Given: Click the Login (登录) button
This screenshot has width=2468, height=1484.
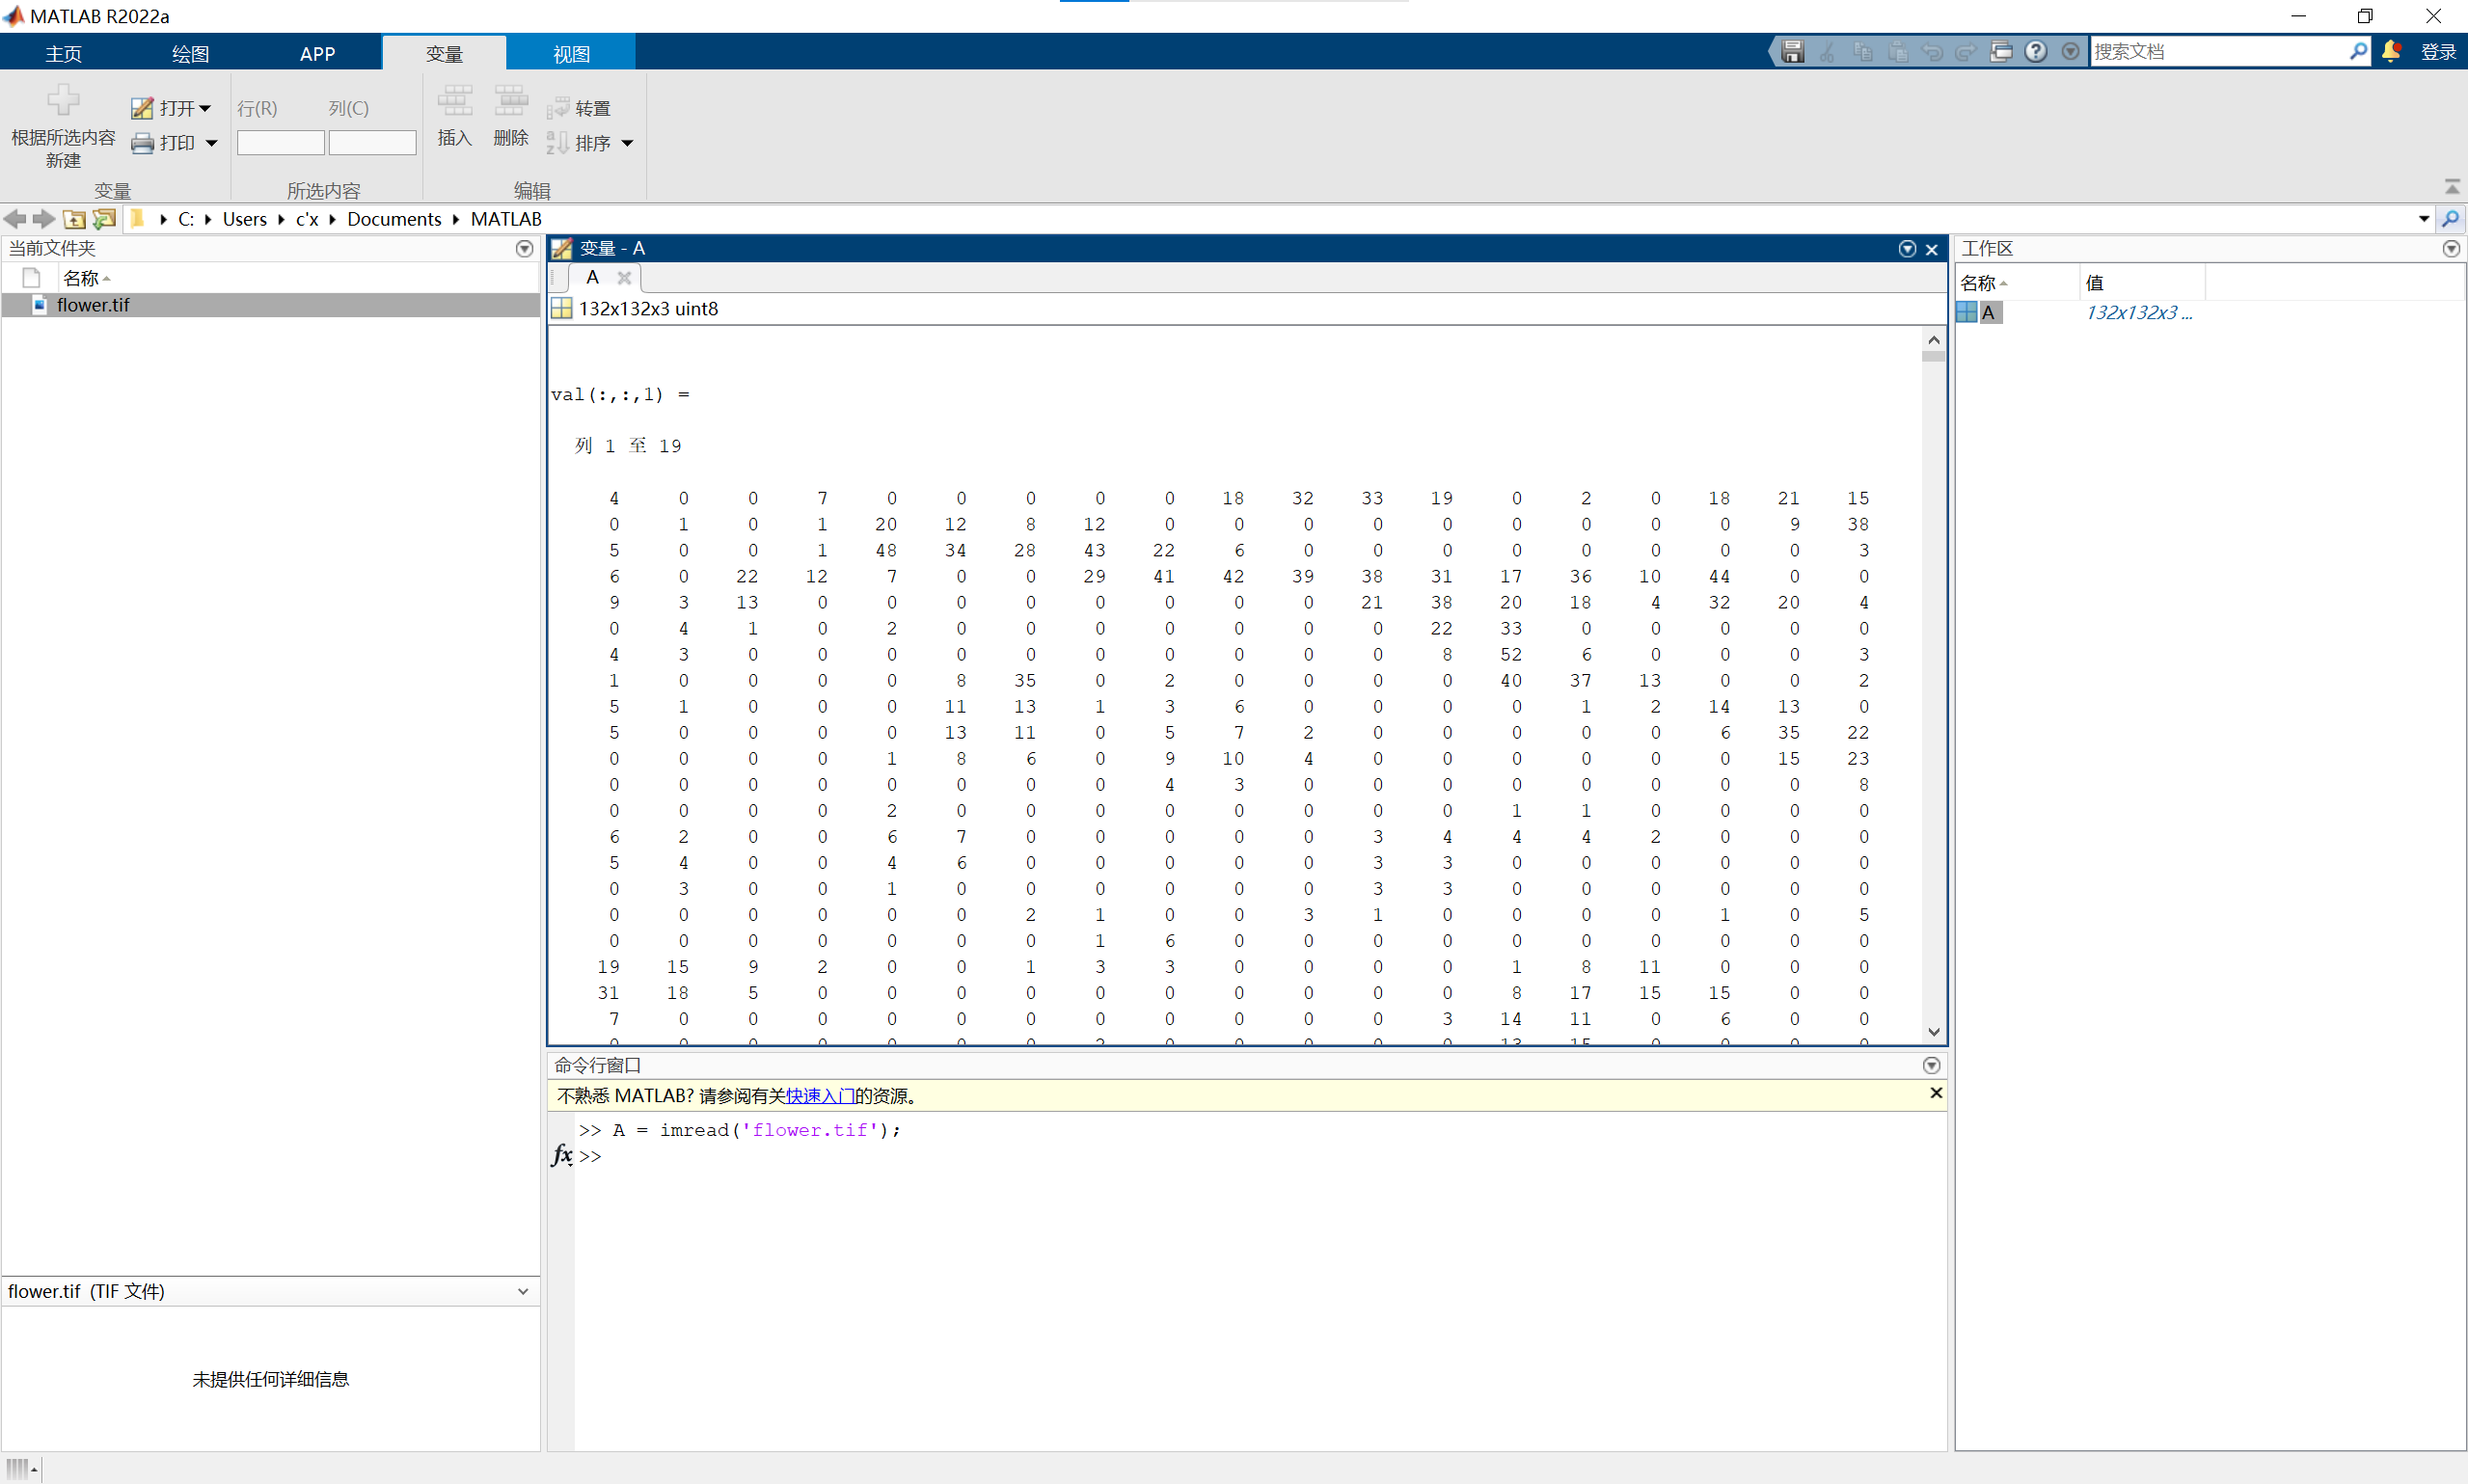Looking at the screenshot, I should (x=2438, y=52).
